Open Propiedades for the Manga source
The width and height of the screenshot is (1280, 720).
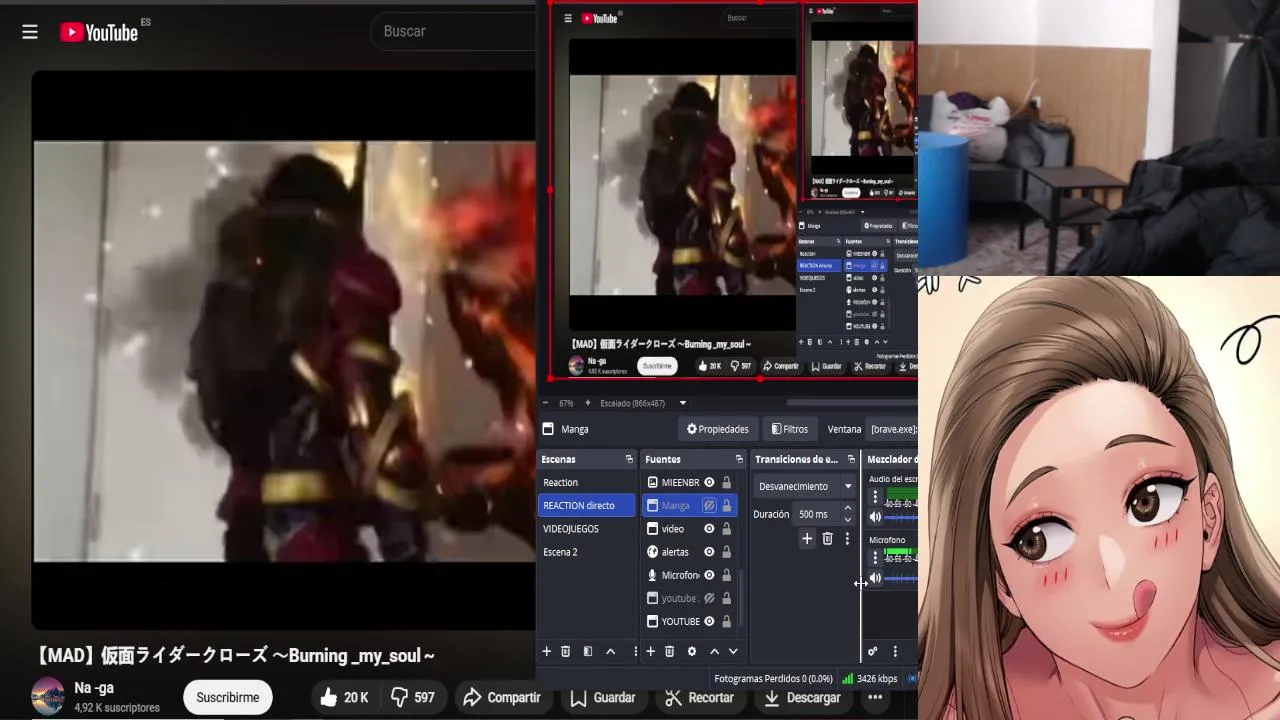click(717, 429)
